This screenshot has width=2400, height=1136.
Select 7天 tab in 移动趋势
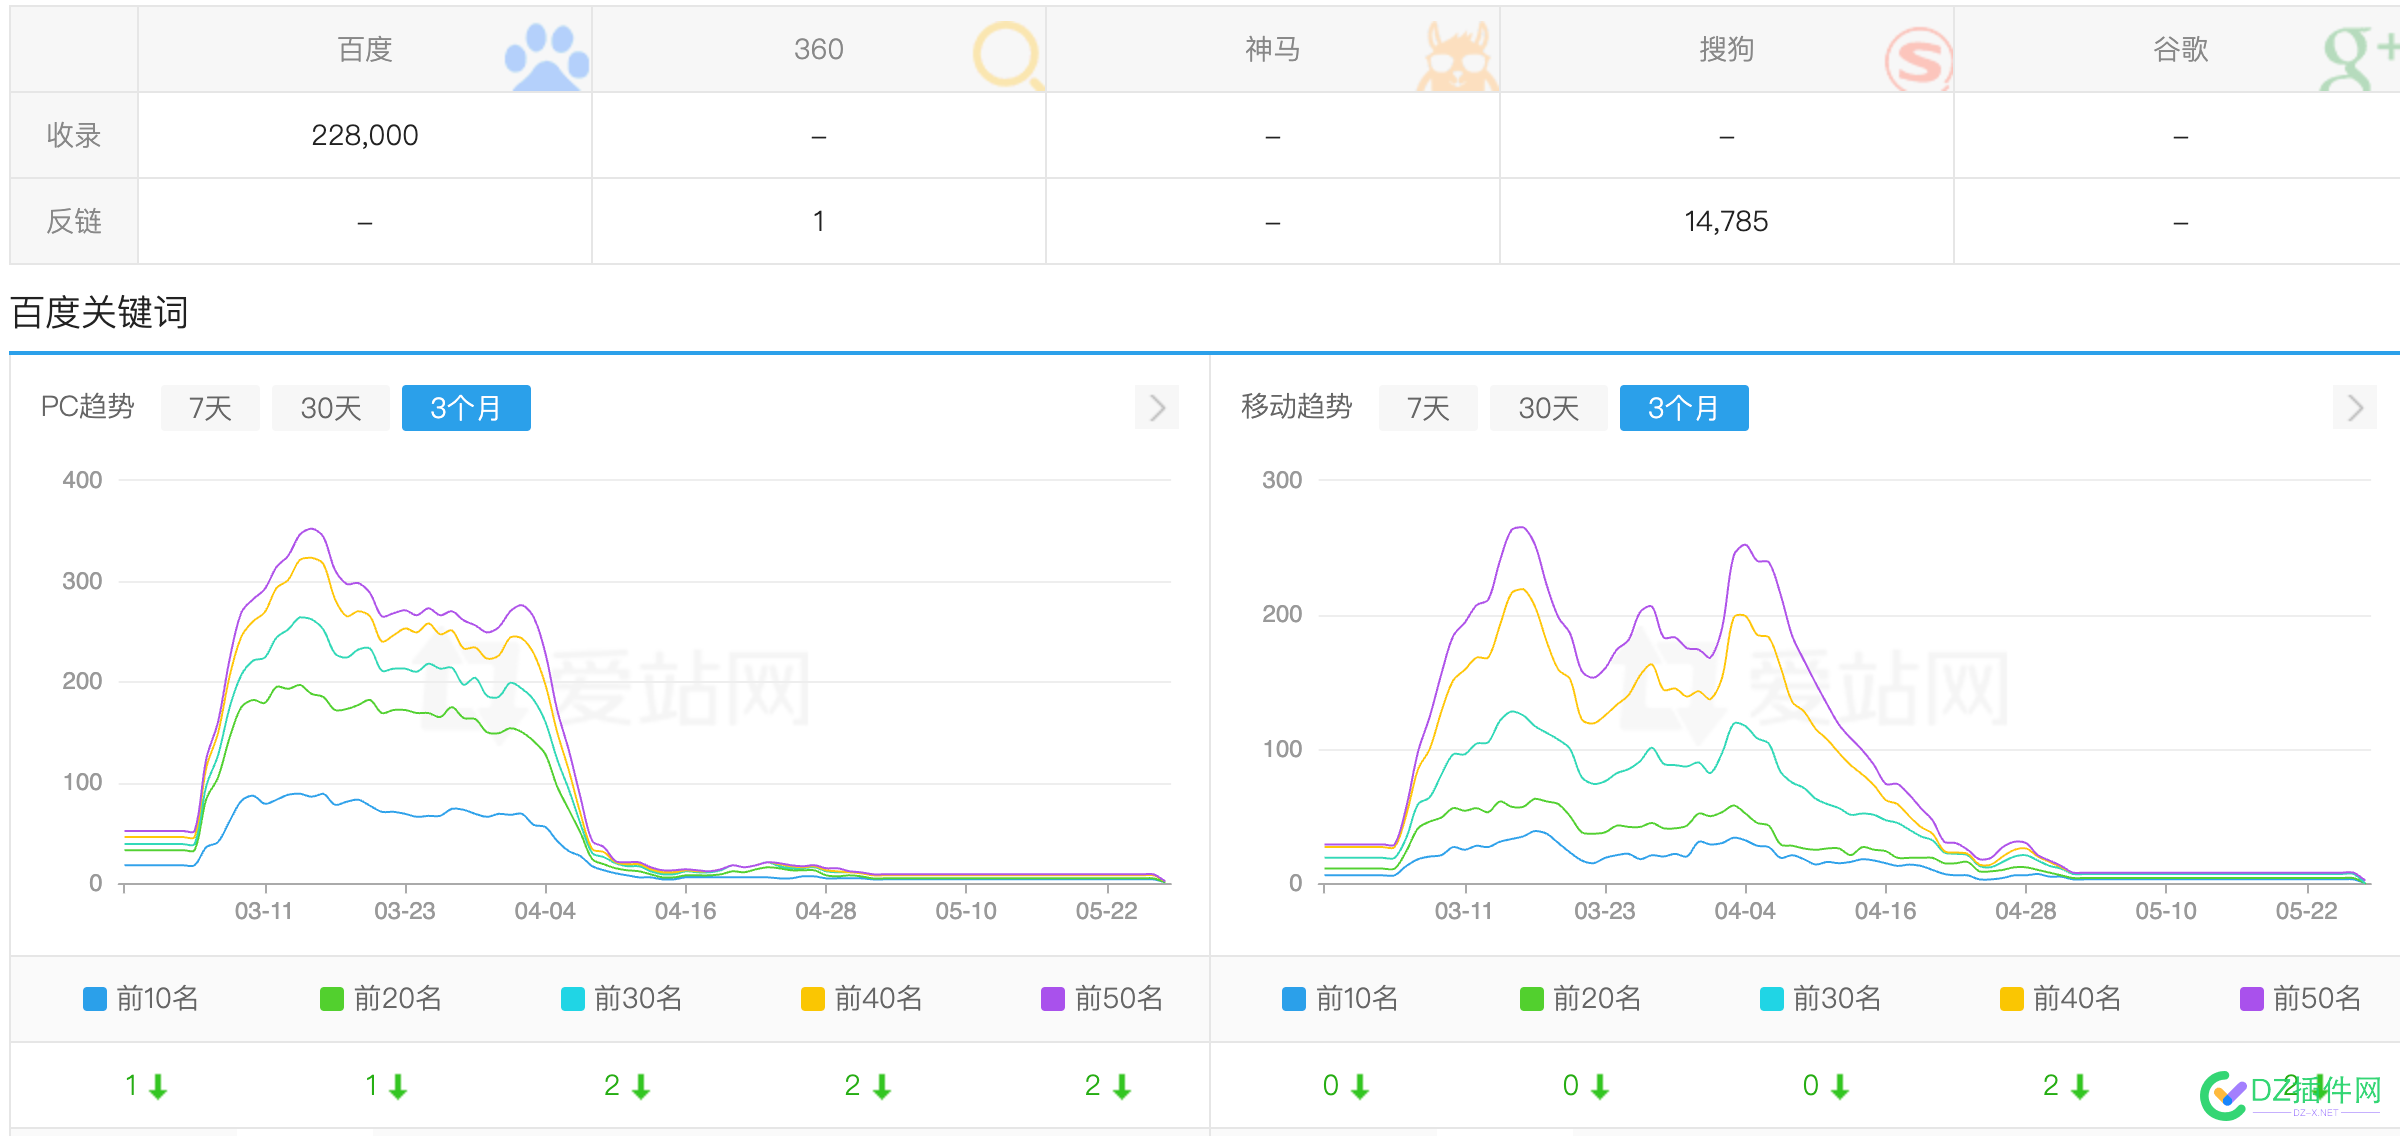pyautogui.click(x=1428, y=408)
